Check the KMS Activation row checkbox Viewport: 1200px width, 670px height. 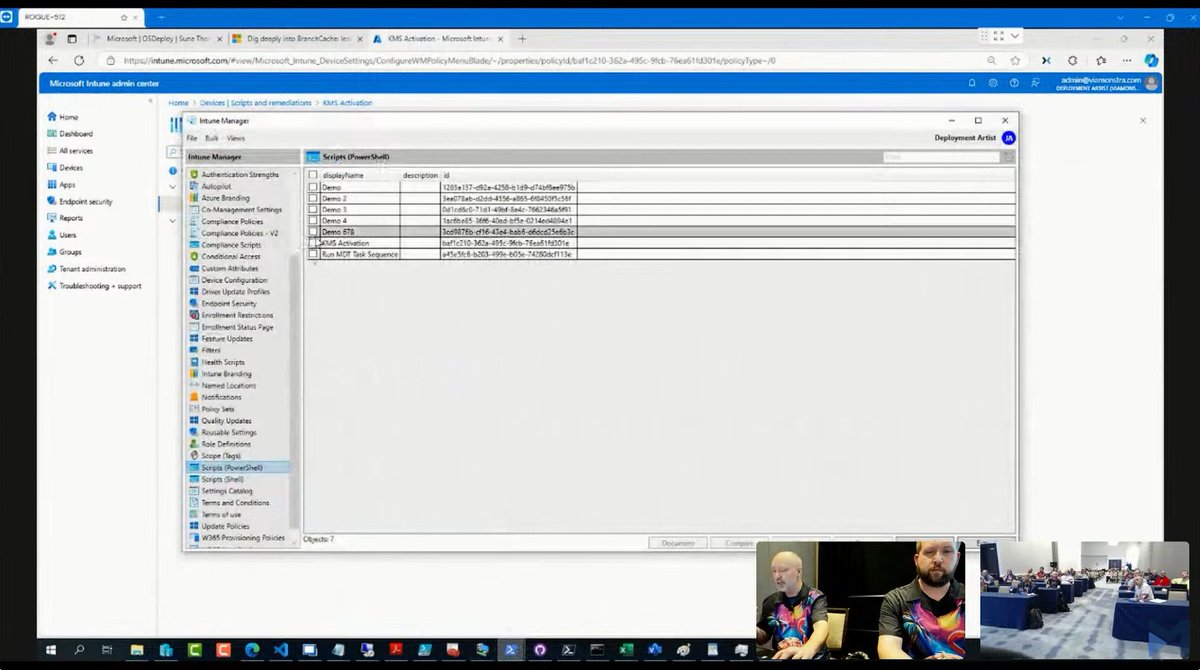(313, 242)
